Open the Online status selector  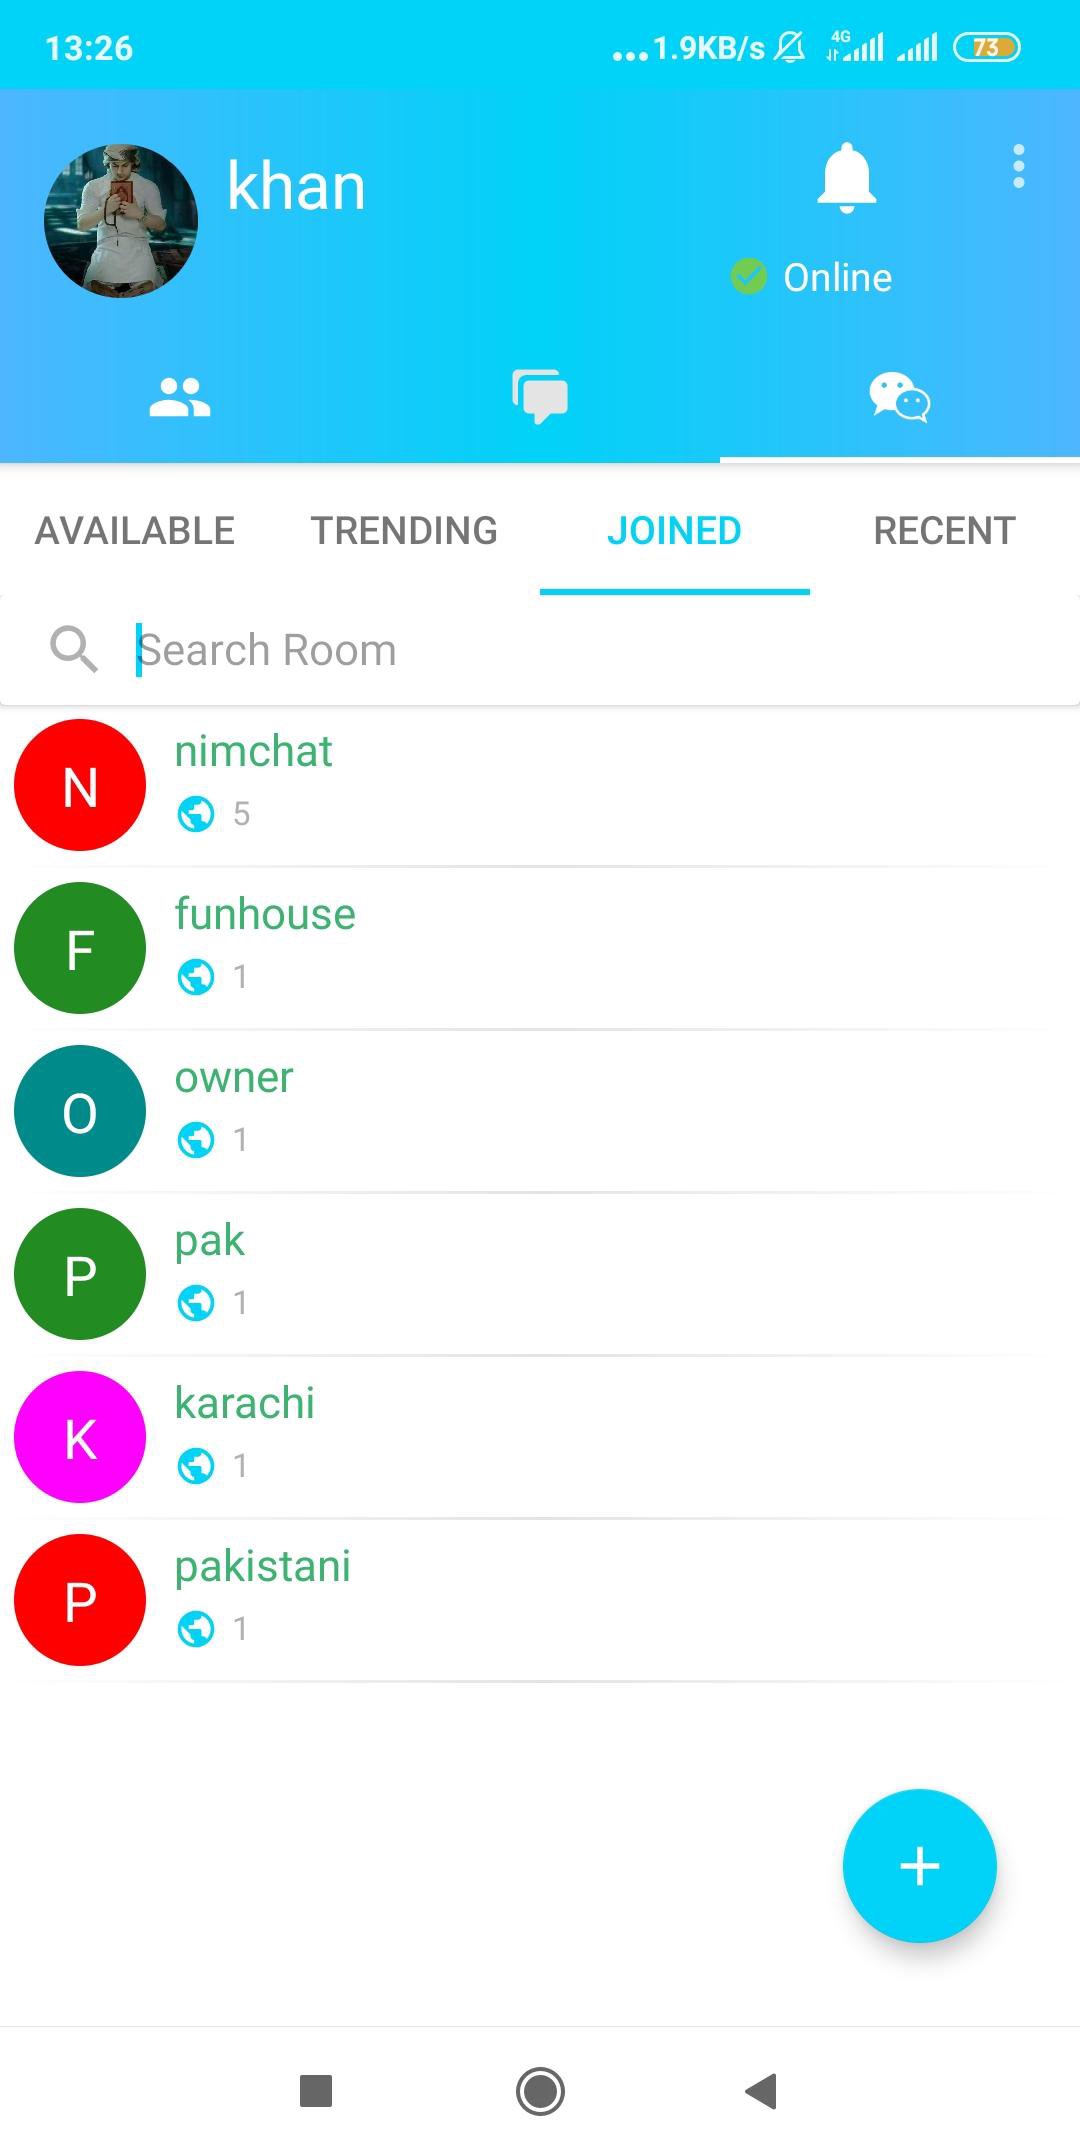811,277
